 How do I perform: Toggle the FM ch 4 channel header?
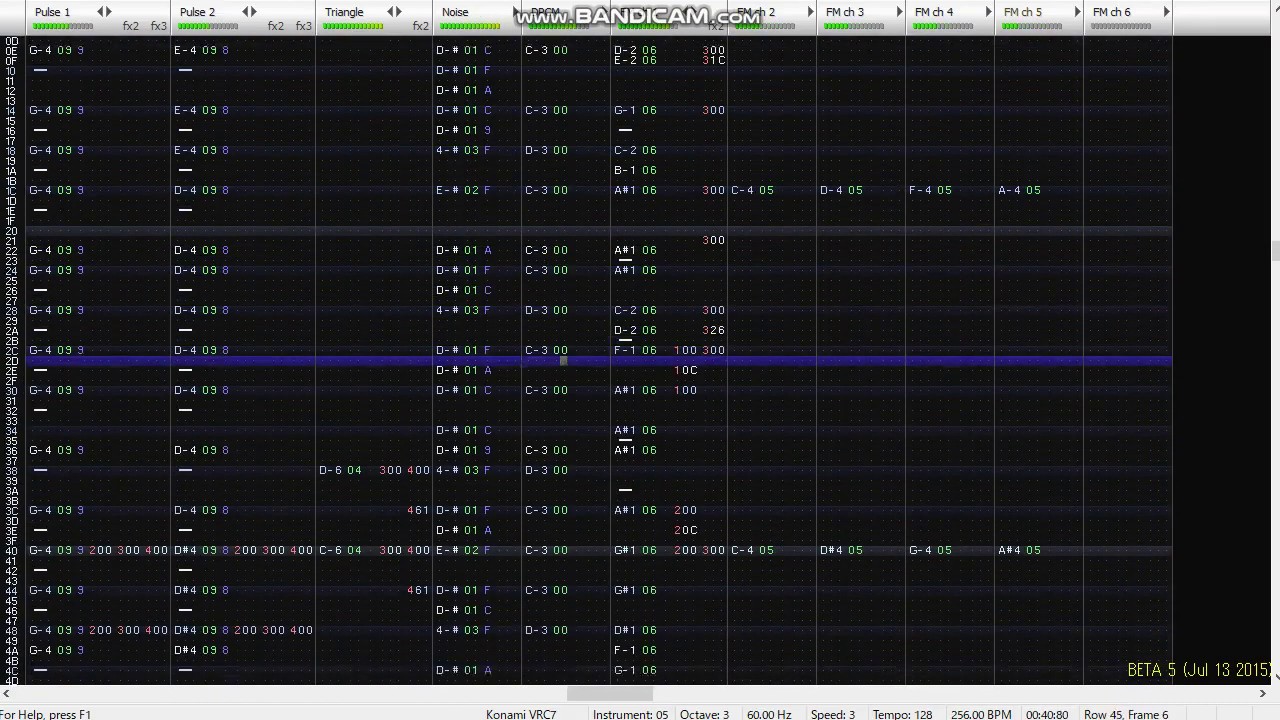point(934,12)
